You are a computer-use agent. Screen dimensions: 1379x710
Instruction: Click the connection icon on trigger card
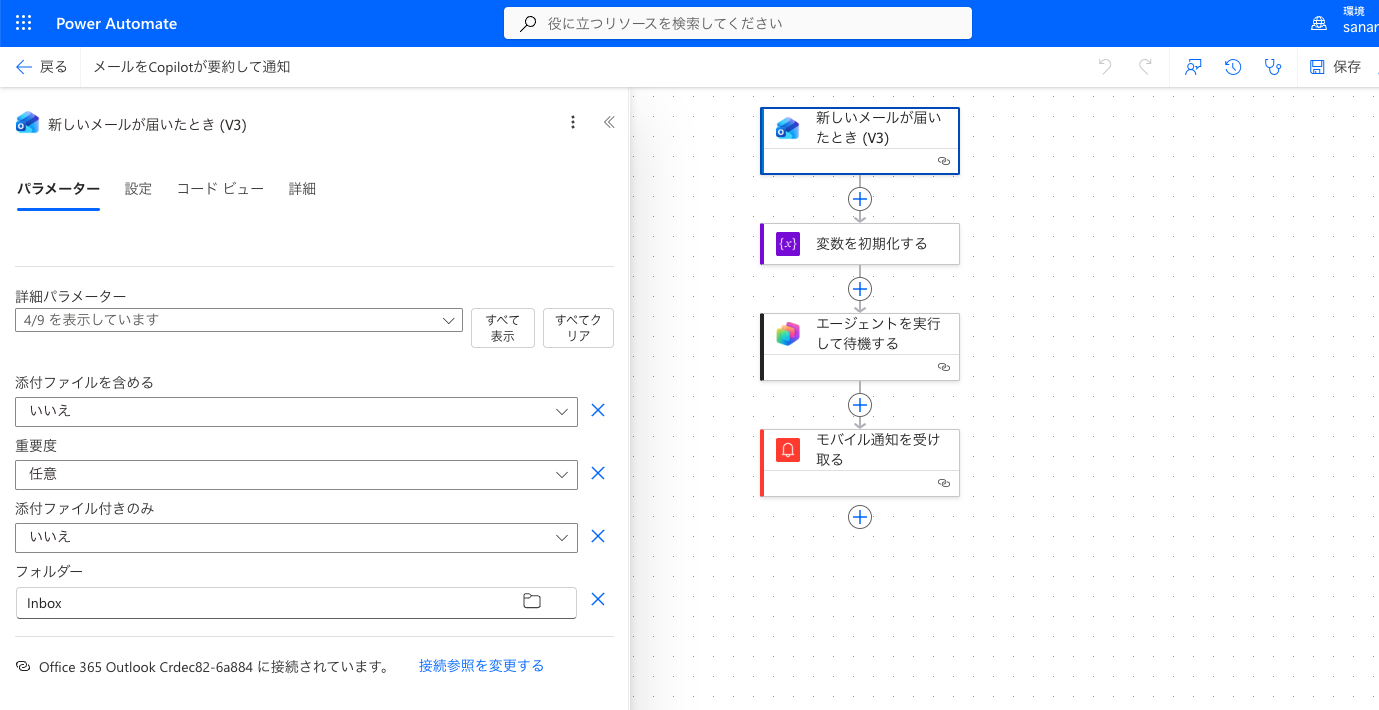[x=943, y=161]
